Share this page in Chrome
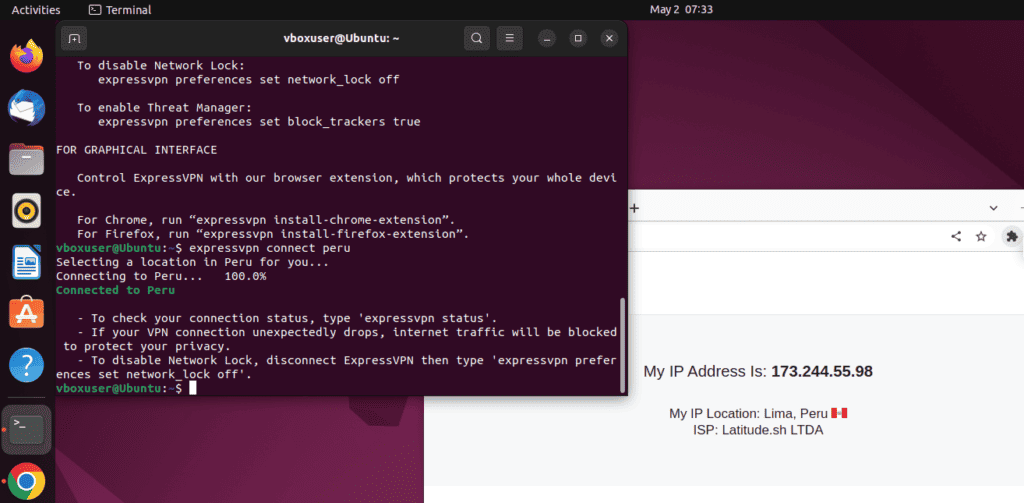Viewport: 1024px width, 503px height. (x=956, y=236)
